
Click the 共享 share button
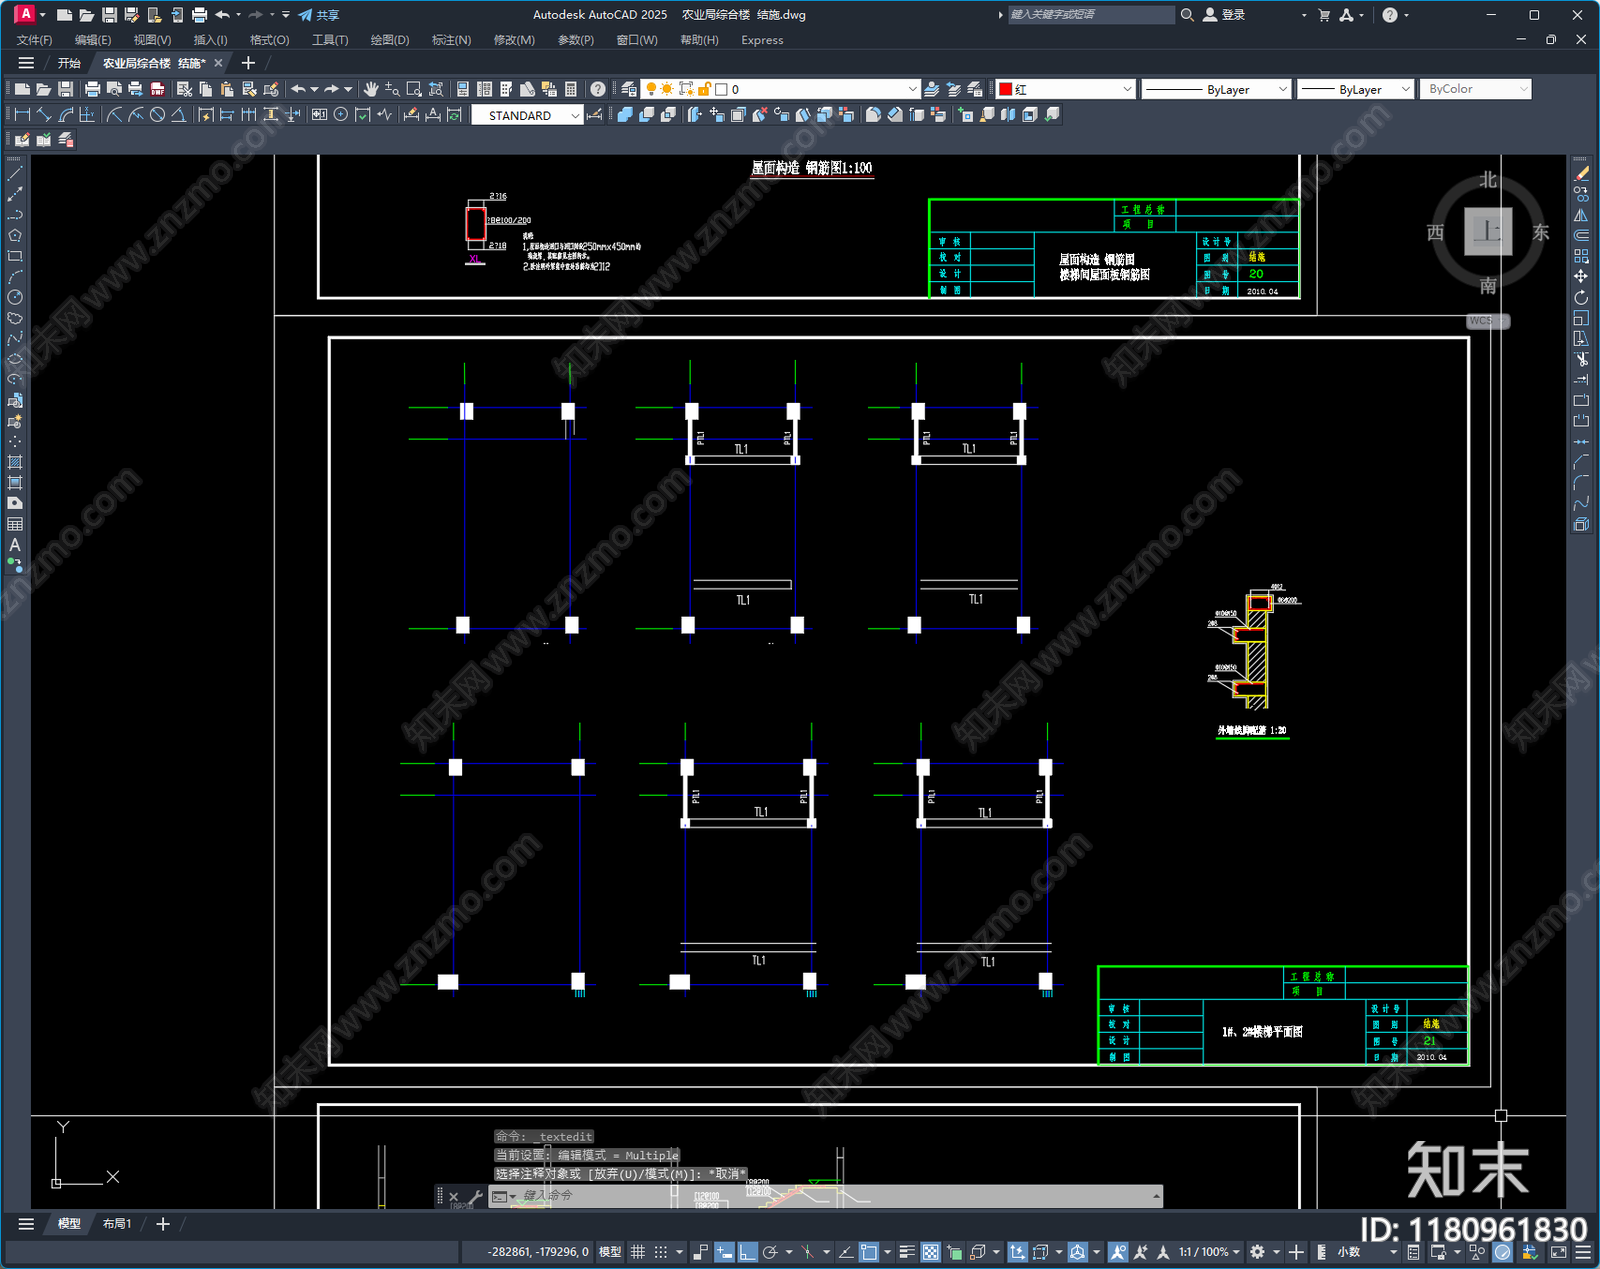coord(319,15)
